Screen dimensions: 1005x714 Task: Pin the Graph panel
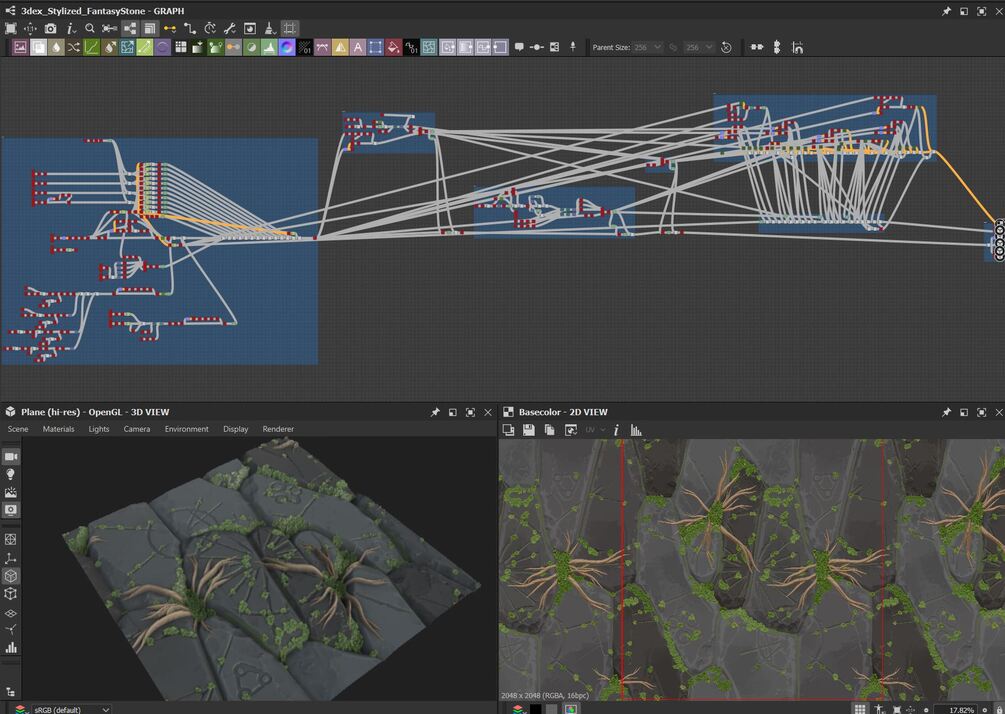(x=946, y=11)
